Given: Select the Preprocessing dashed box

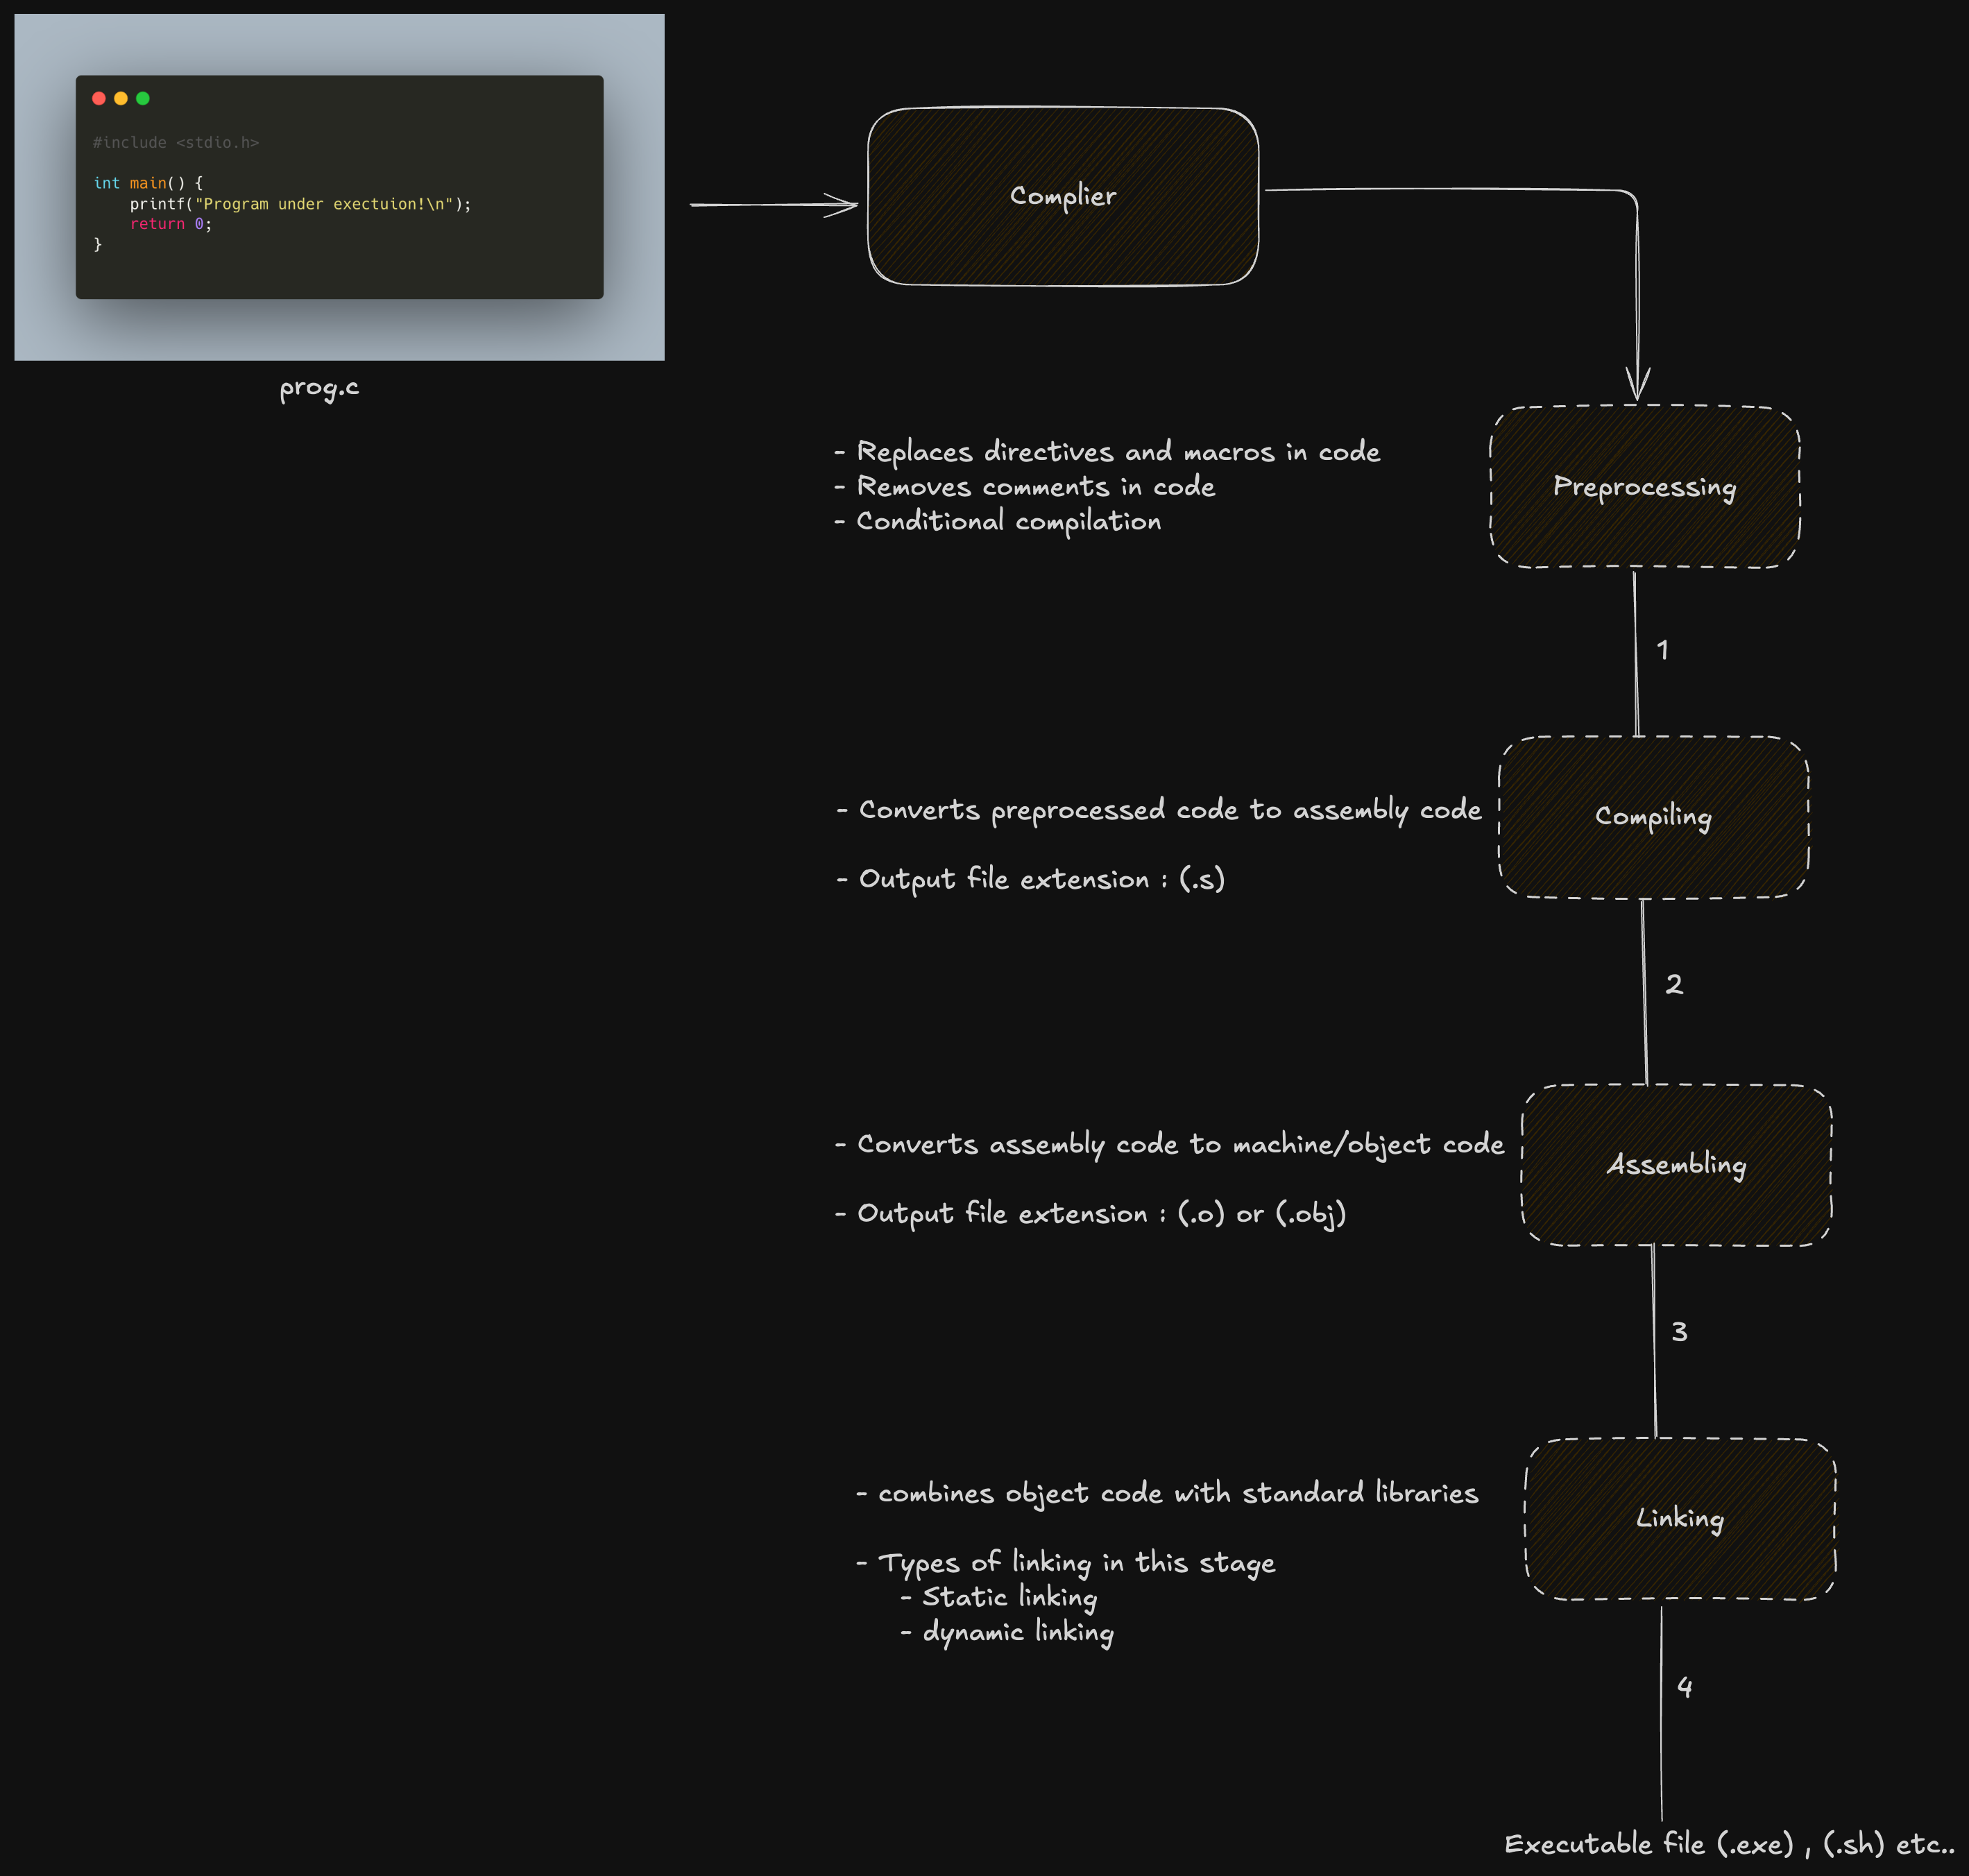Looking at the screenshot, I should point(1644,487).
